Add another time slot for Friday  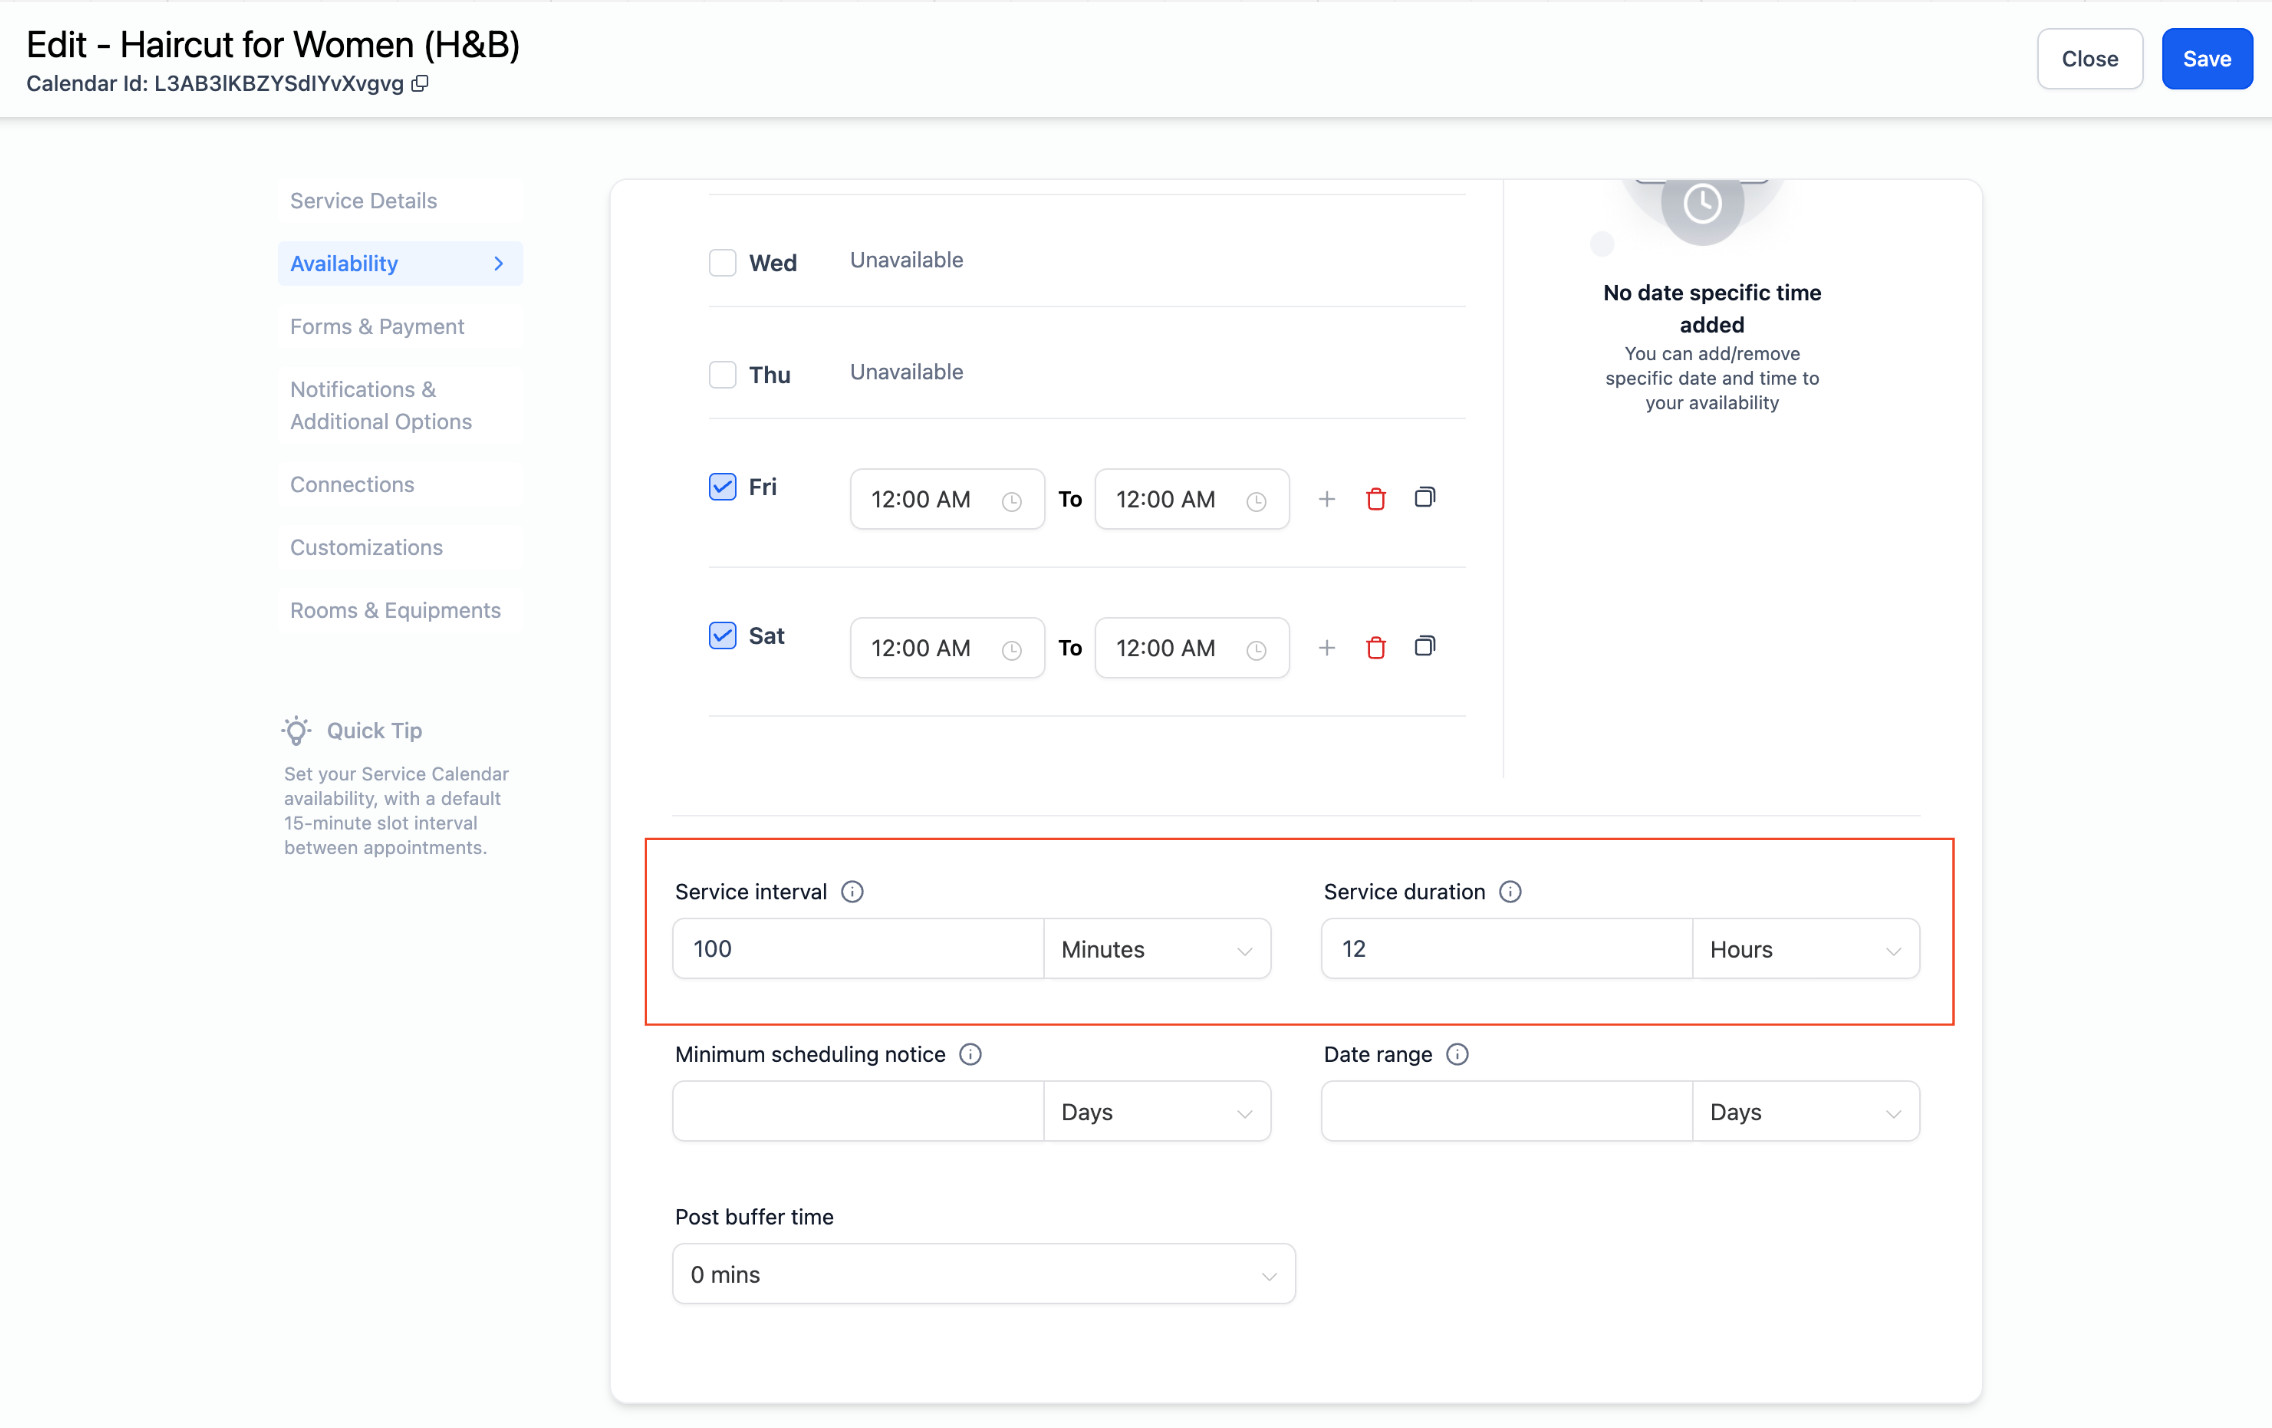[x=1327, y=498]
